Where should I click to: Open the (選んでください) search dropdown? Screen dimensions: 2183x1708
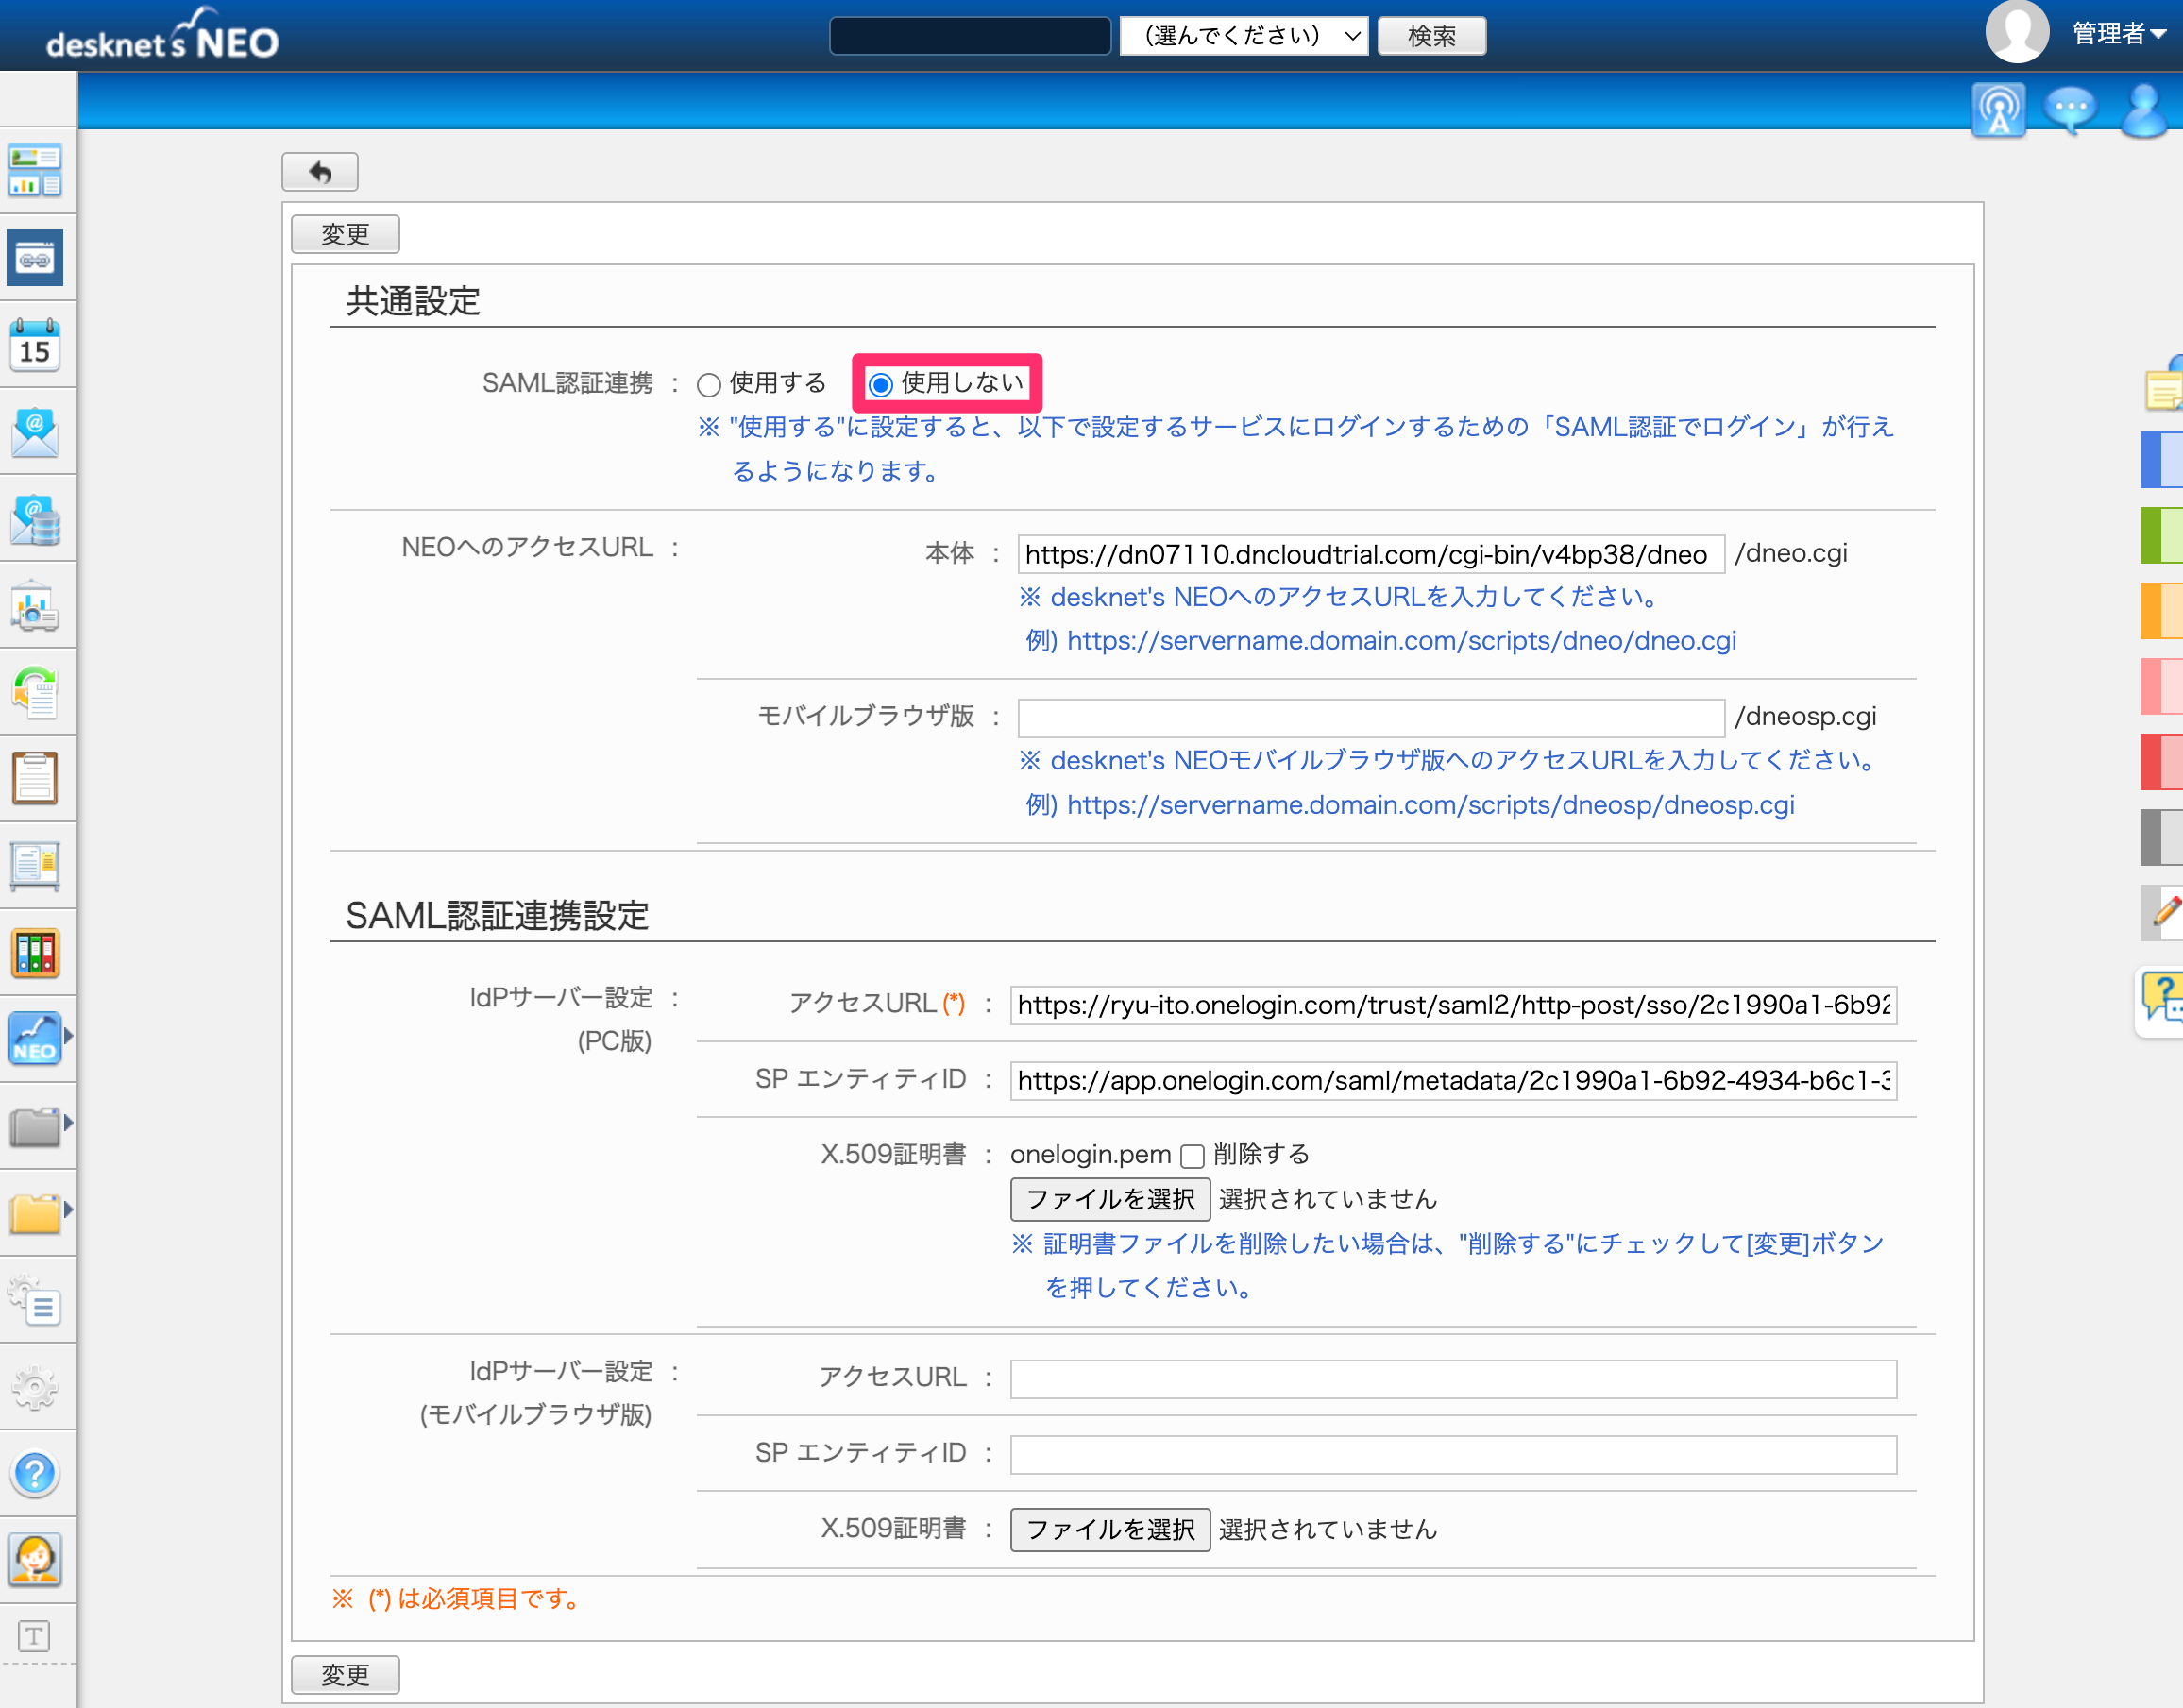[x=1244, y=36]
